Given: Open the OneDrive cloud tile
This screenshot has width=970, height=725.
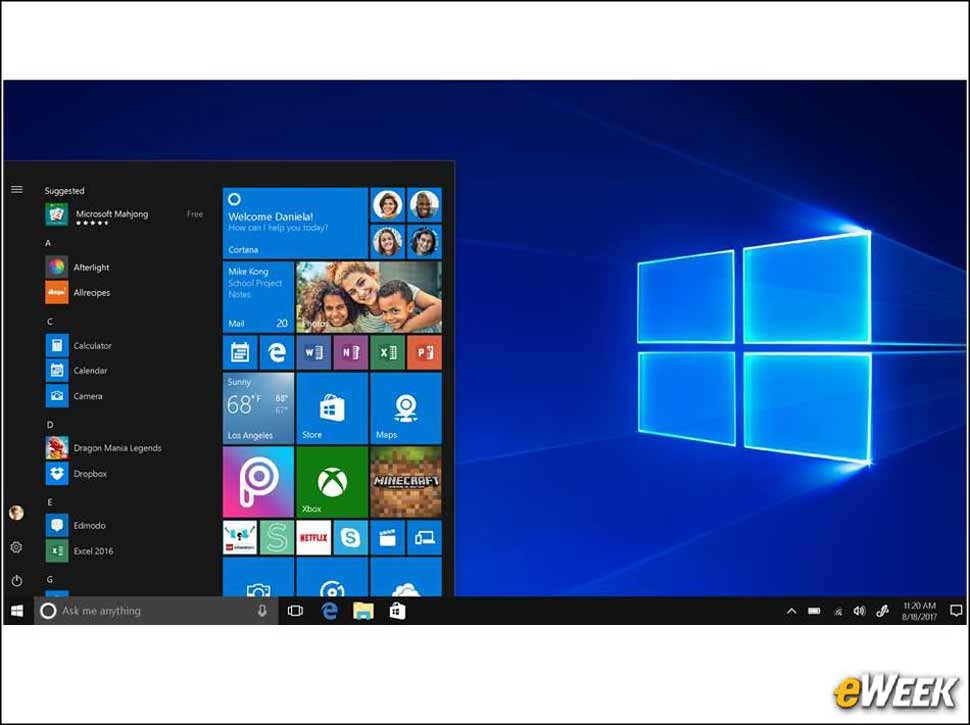Looking at the screenshot, I should click(406, 577).
